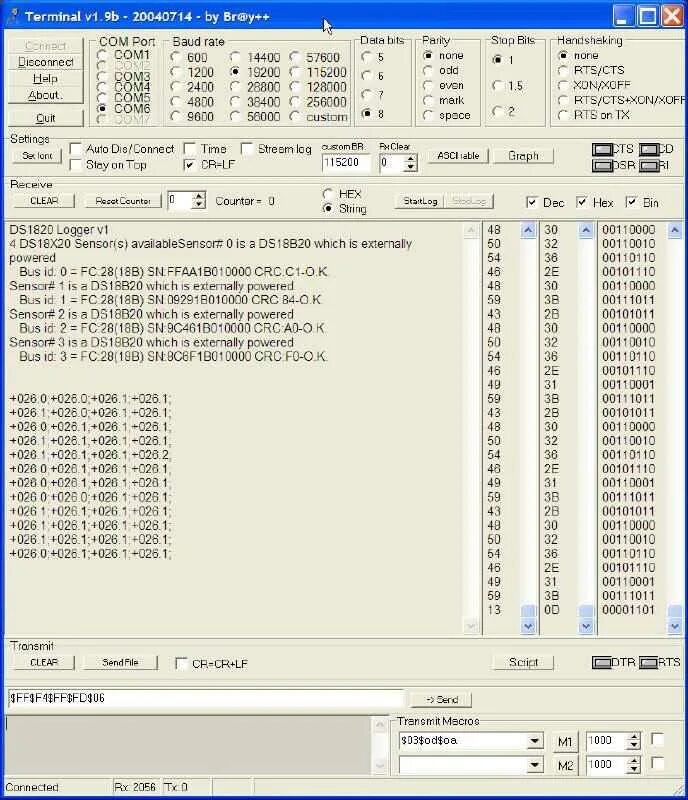
Task: Decrease M2 macro delay value
Action: (633, 768)
